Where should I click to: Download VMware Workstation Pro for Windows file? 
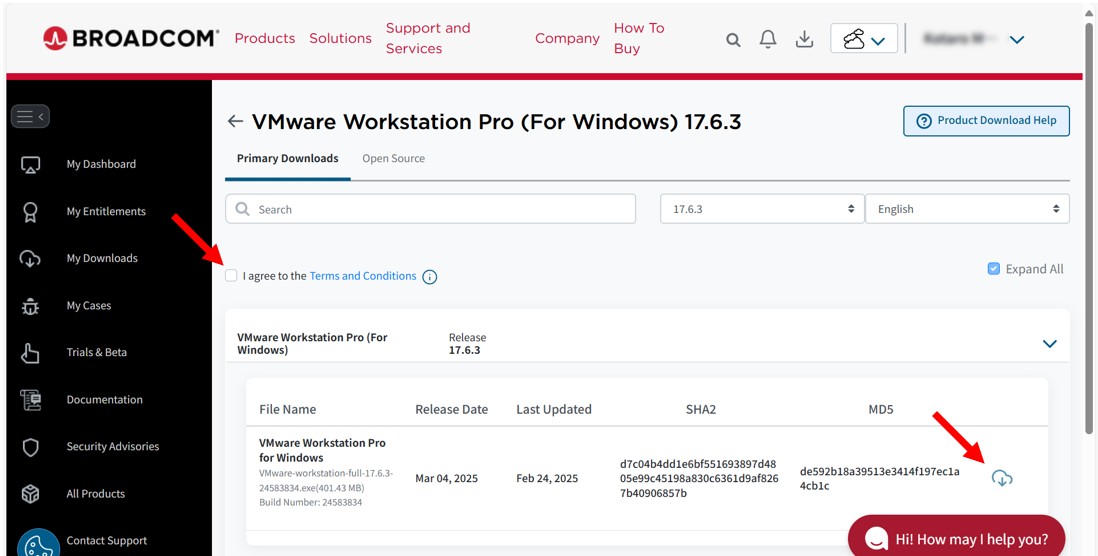(1002, 478)
